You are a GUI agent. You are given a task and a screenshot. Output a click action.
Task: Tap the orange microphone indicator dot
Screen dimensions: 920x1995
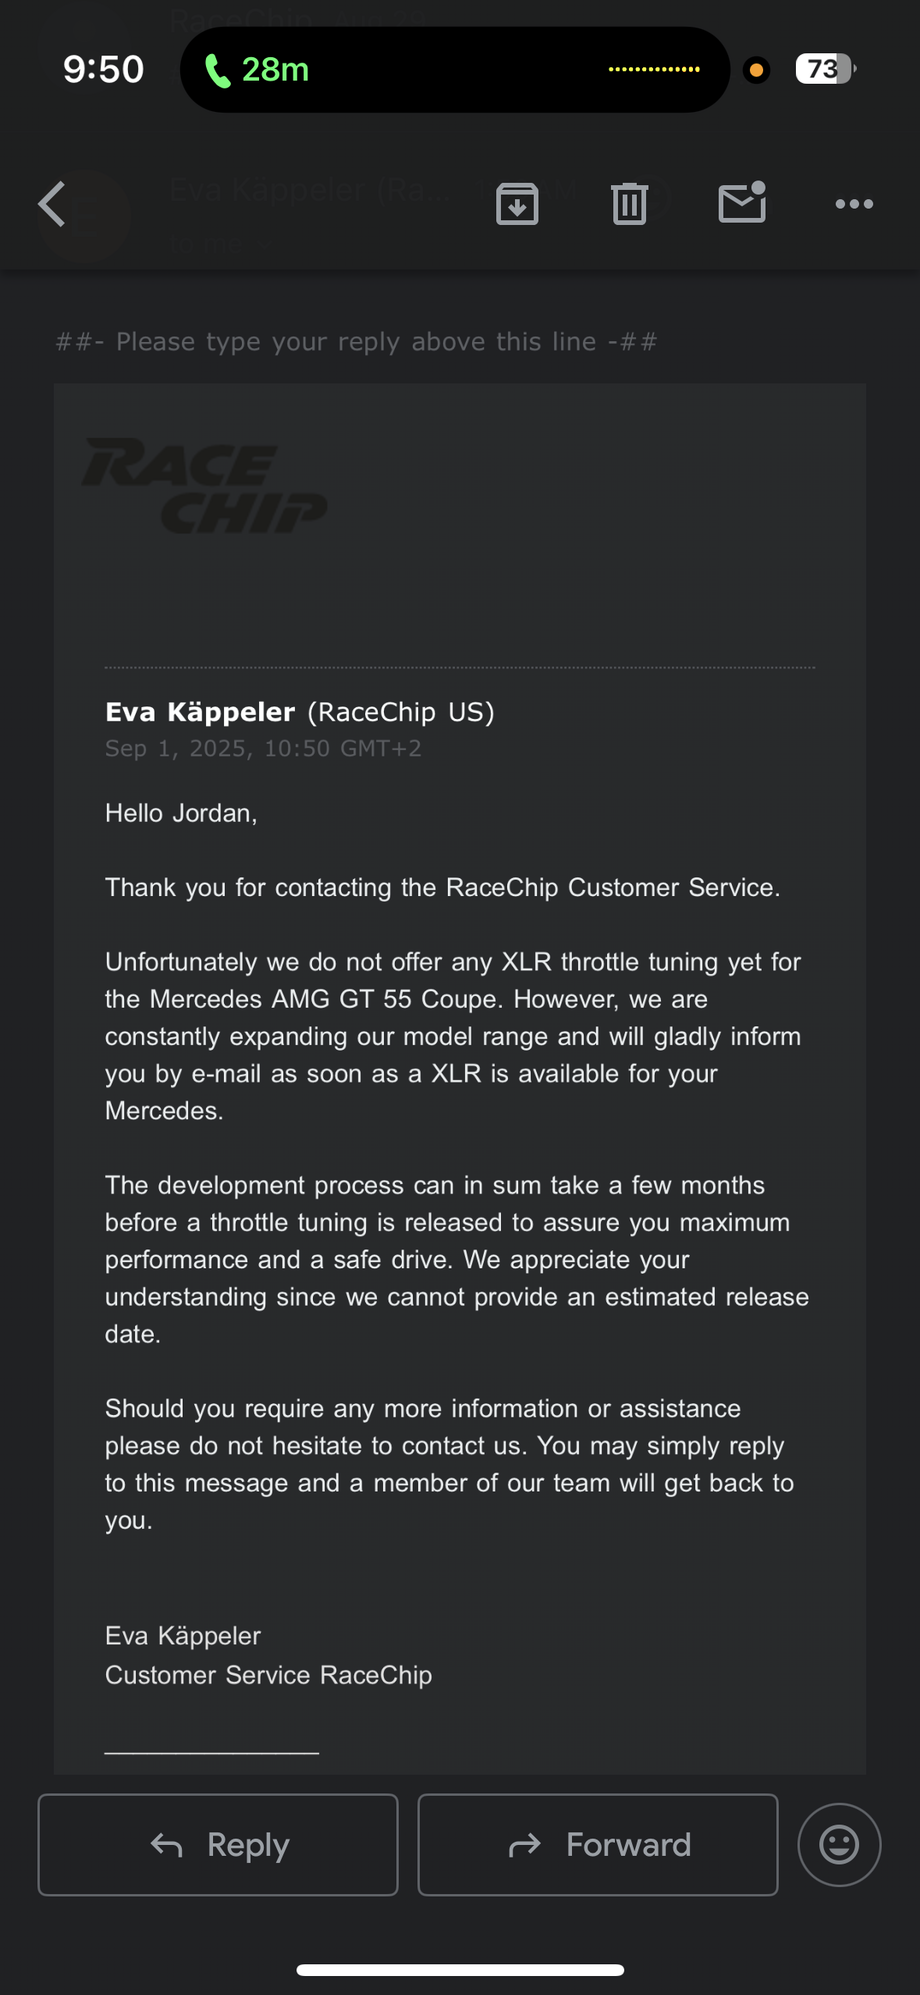pyautogui.click(x=757, y=70)
